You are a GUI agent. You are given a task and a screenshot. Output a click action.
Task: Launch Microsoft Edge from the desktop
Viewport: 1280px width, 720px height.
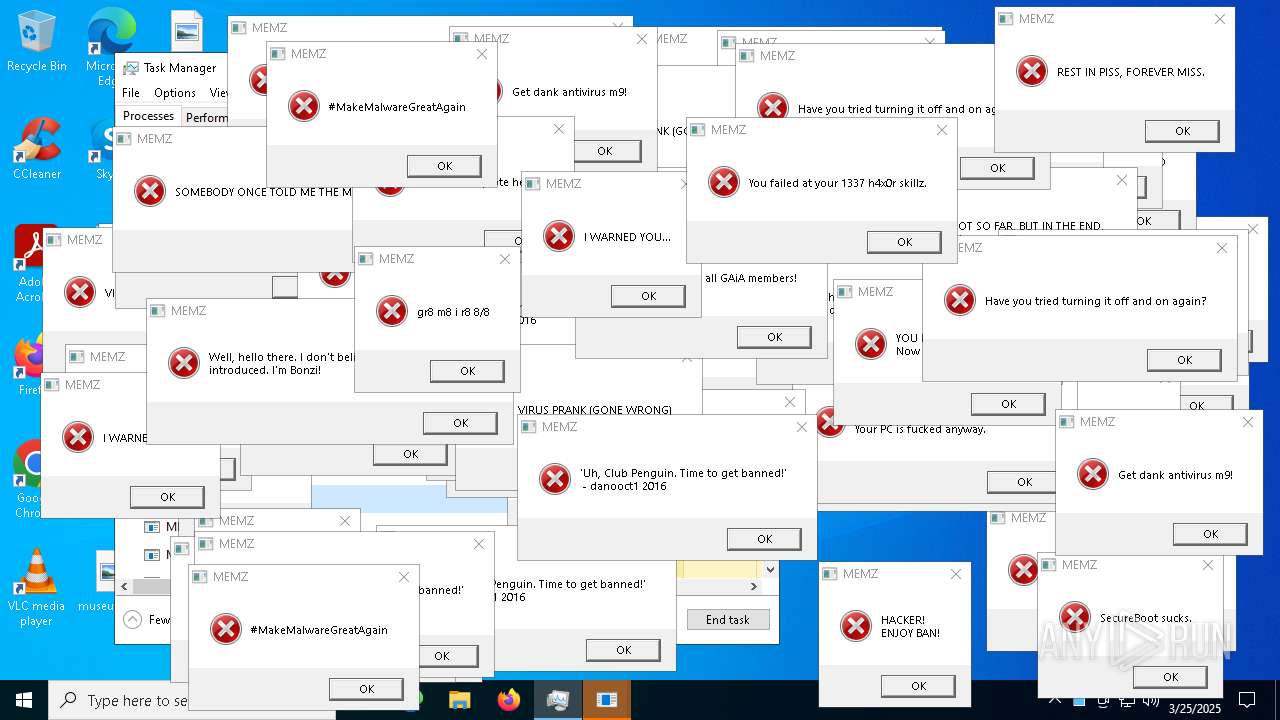click(x=110, y=45)
